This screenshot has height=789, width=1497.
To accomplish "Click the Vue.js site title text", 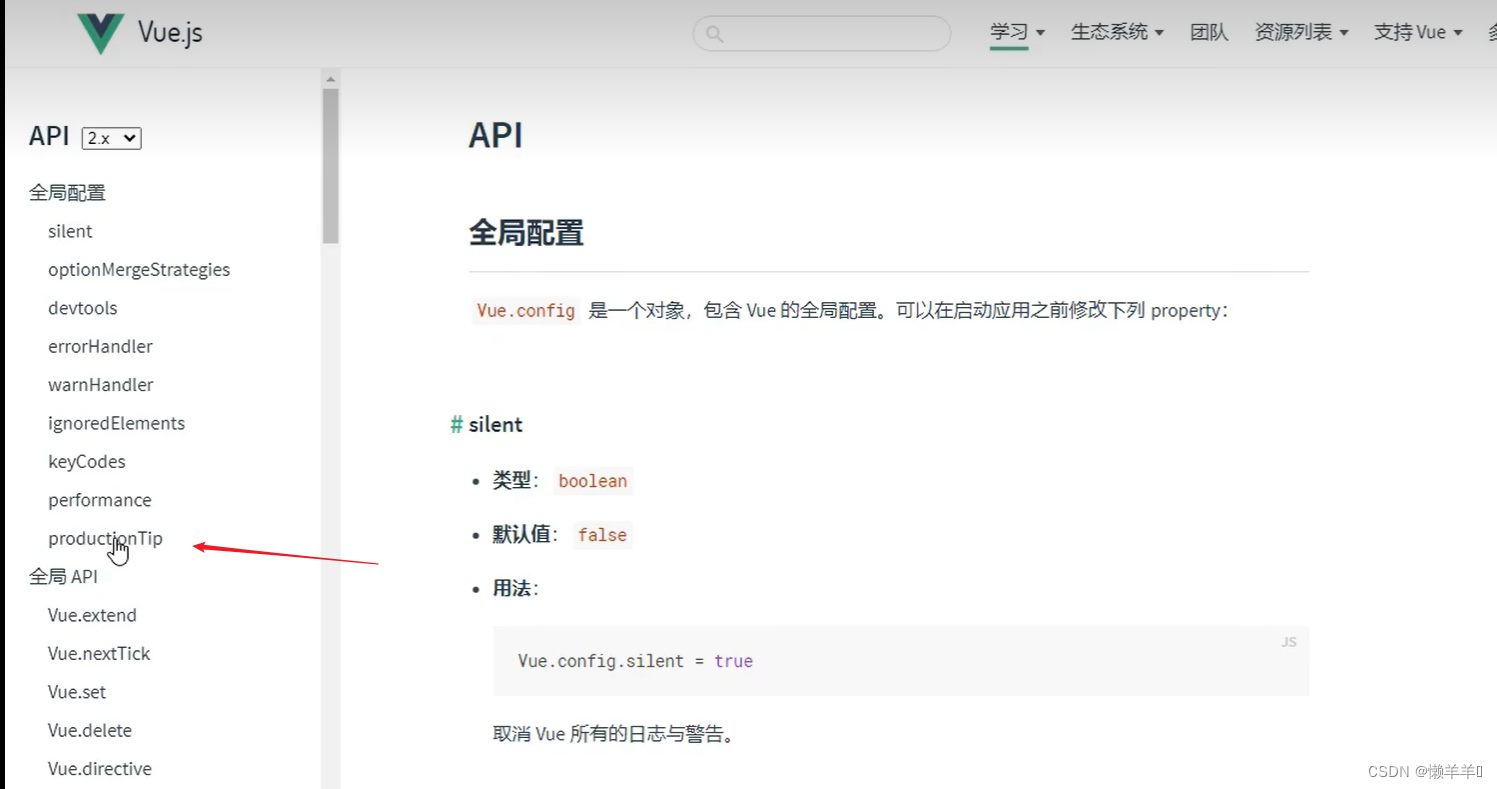I will click(x=170, y=33).
